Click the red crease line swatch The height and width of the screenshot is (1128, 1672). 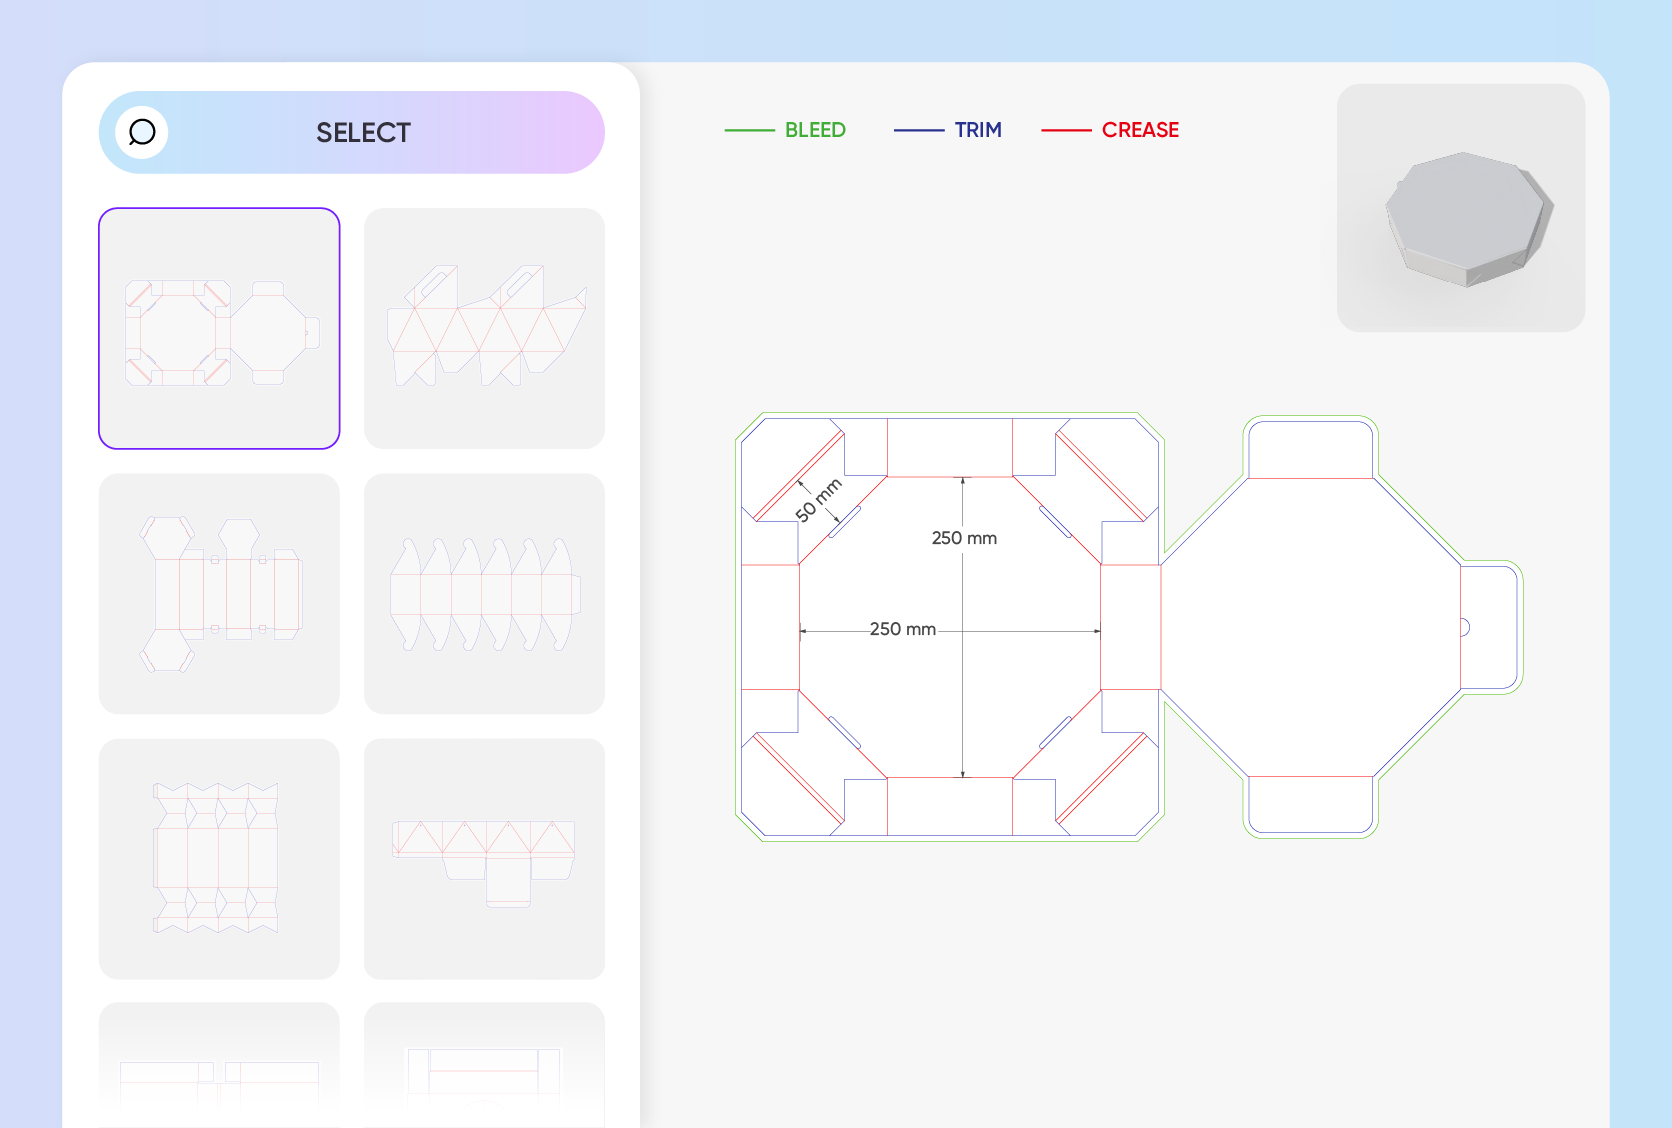1066,130
